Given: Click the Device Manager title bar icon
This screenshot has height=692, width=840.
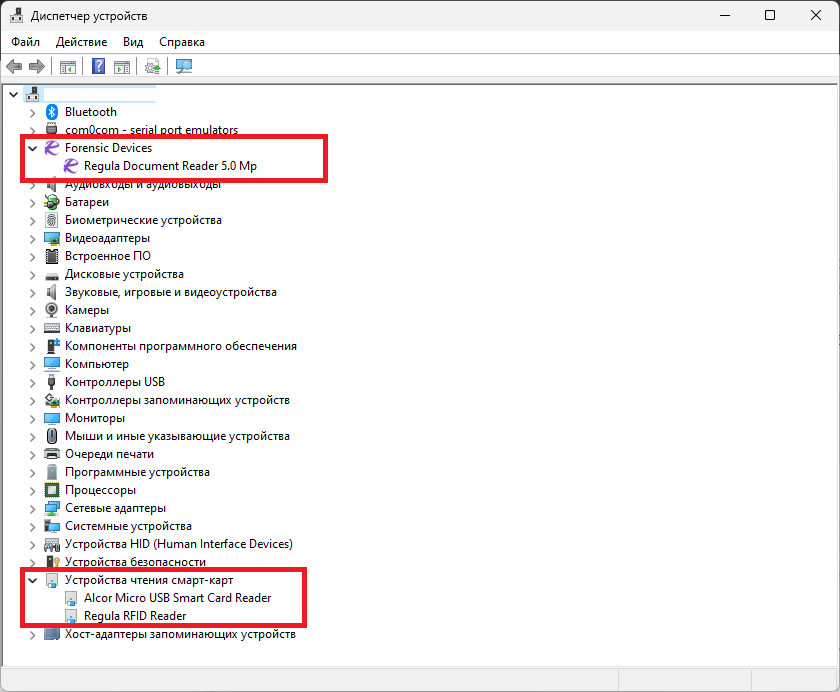Looking at the screenshot, I should tap(17, 16).
